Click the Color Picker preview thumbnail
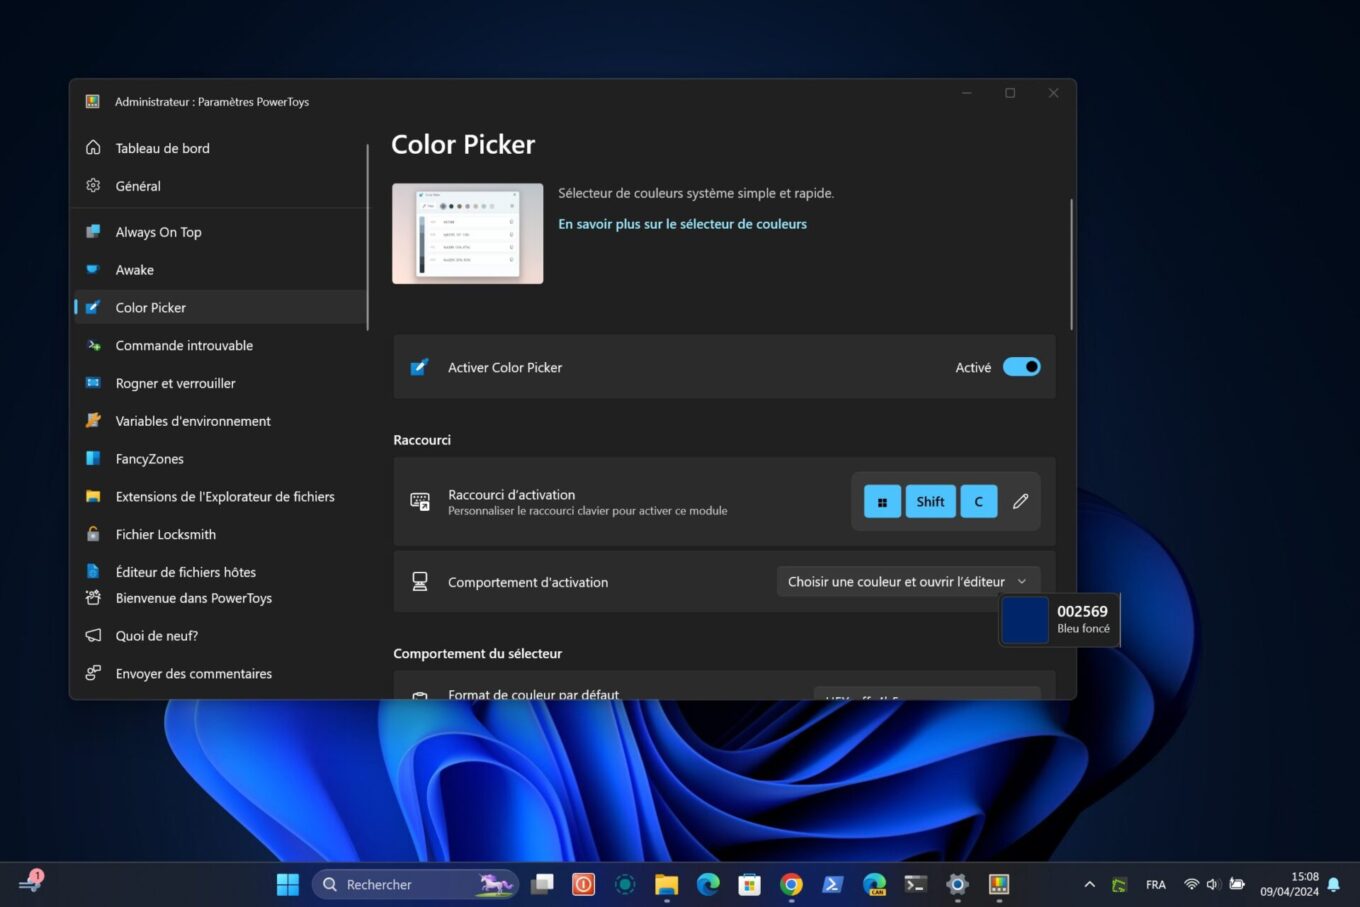The height and width of the screenshot is (907, 1360). pyautogui.click(x=468, y=233)
